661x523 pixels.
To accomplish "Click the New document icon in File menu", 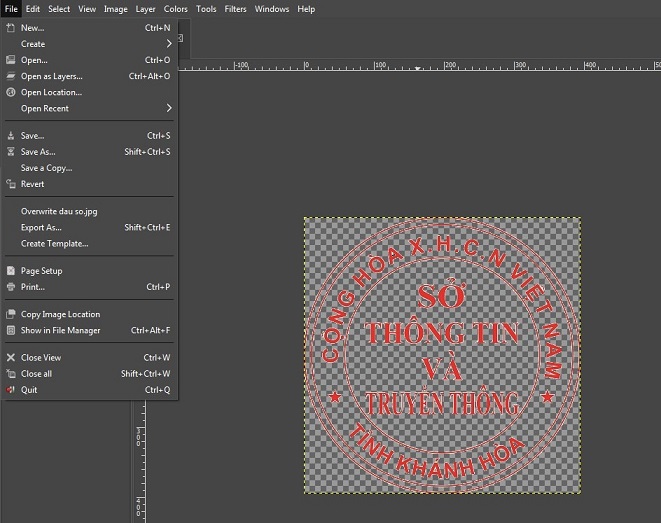I will [x=11, y=28].
